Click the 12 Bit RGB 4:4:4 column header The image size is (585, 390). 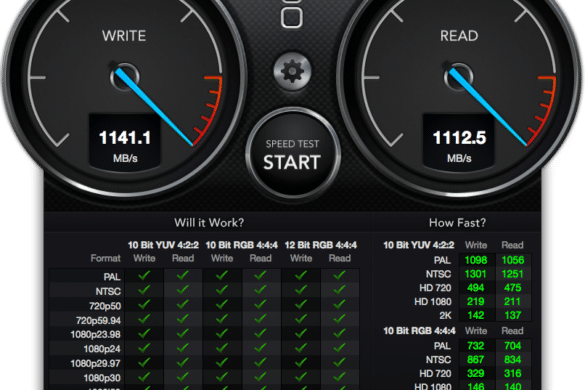point(320,245)
